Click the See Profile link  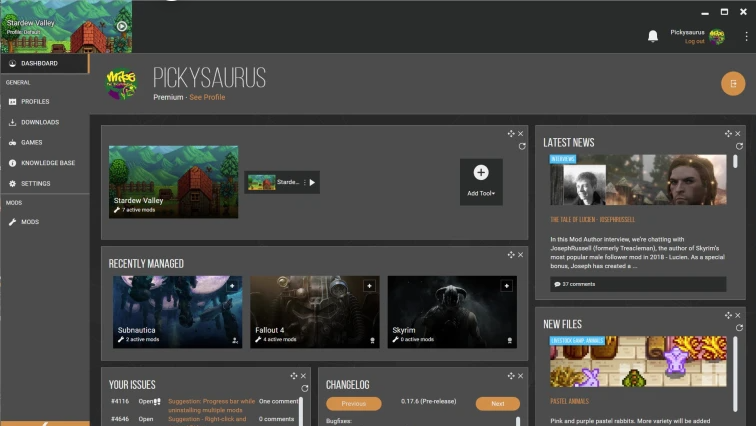tap(207, 97)
